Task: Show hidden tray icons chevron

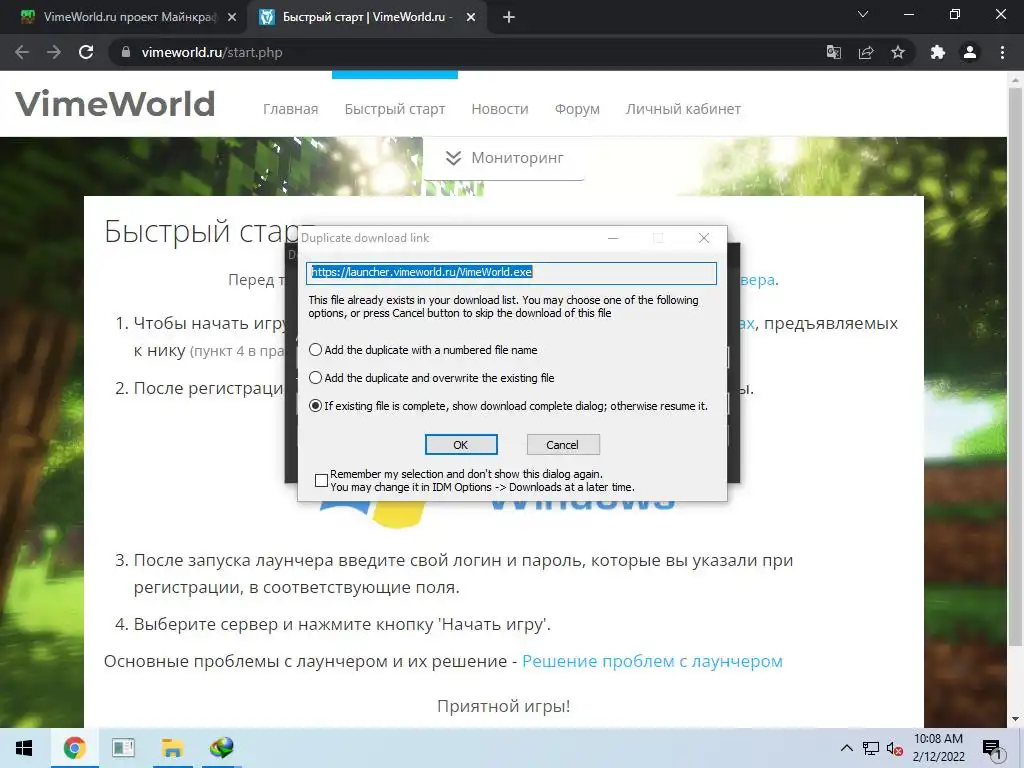Action: click(846, 748)
